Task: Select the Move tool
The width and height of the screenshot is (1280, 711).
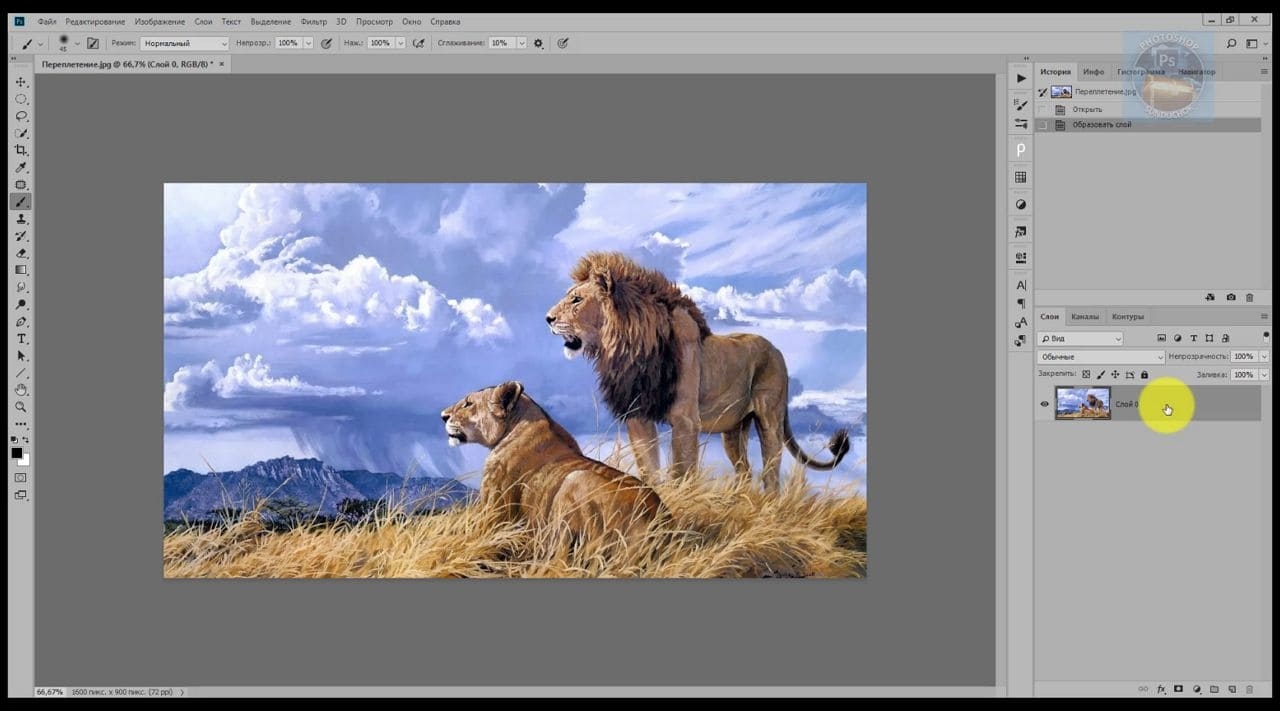Action: tap(21, 82)
